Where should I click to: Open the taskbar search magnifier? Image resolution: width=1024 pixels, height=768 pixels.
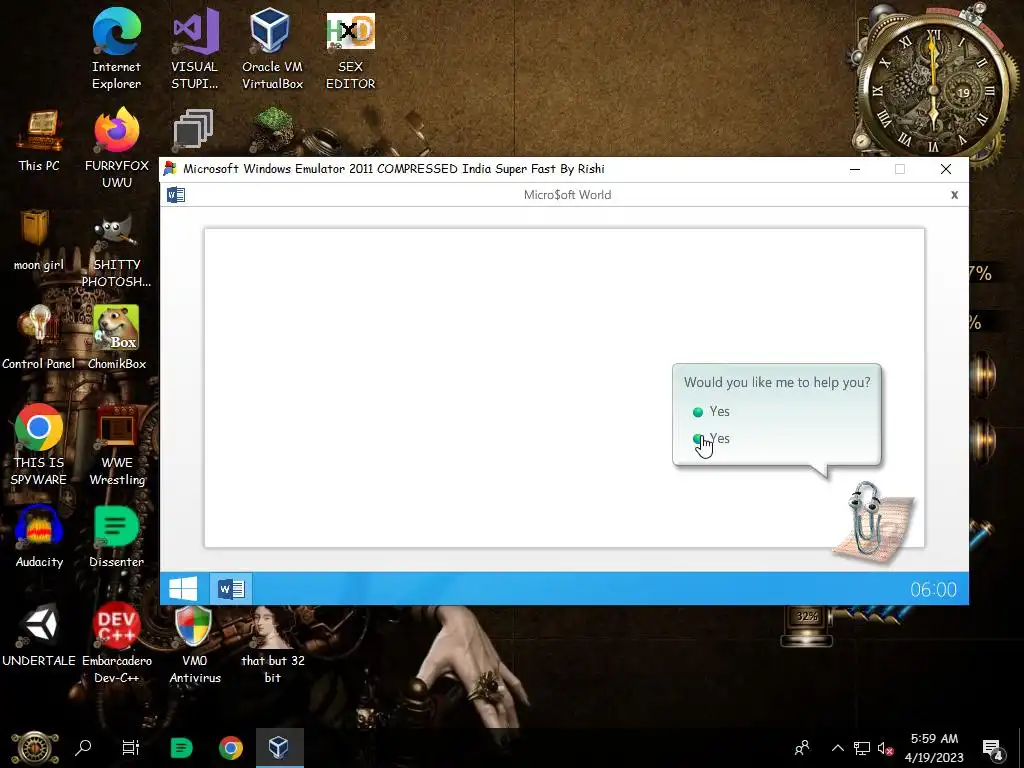pyautogui.click(x=83, y=747)
